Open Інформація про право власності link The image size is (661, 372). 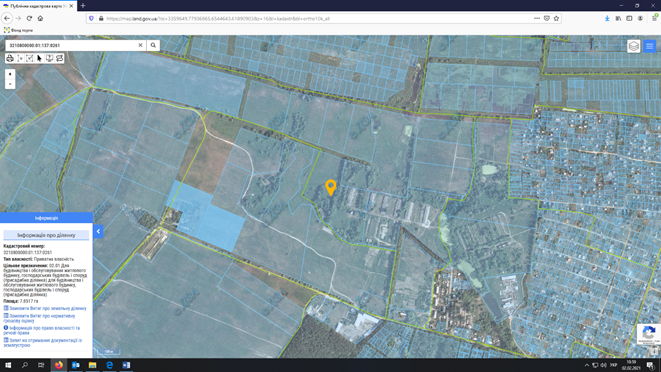click(42, 330)
